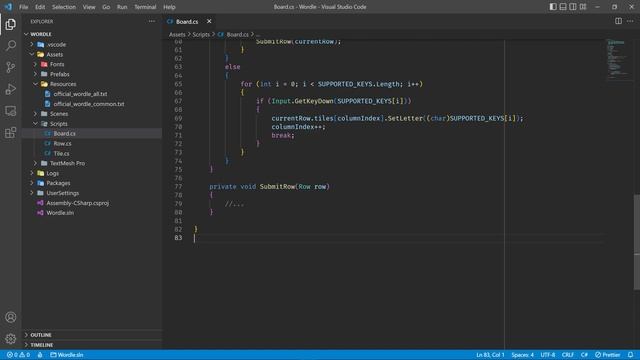This screenshot has width=640, height=360.
Task: Open the Selection menu
Action: pos(64,7)
